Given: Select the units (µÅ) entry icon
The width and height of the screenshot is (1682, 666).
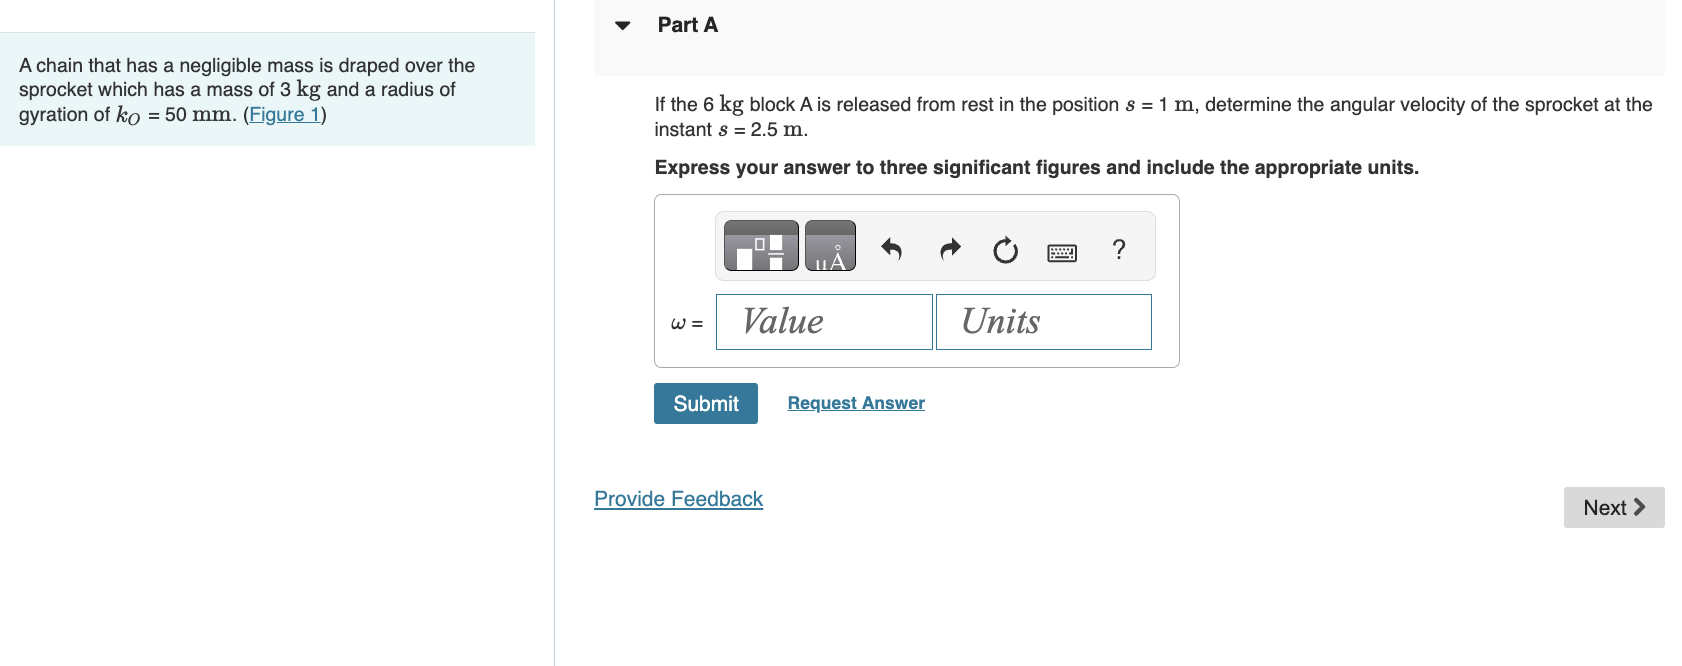Looking at the screenshot, I should (830, 246).
